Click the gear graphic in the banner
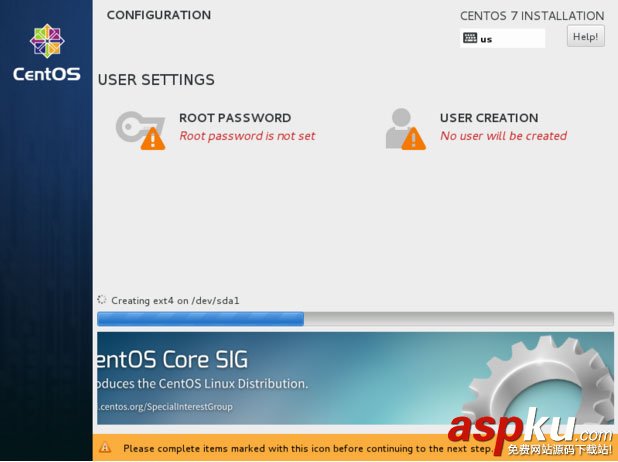The width and height of the screenshot is (618, 462). [x=543, y=387]
